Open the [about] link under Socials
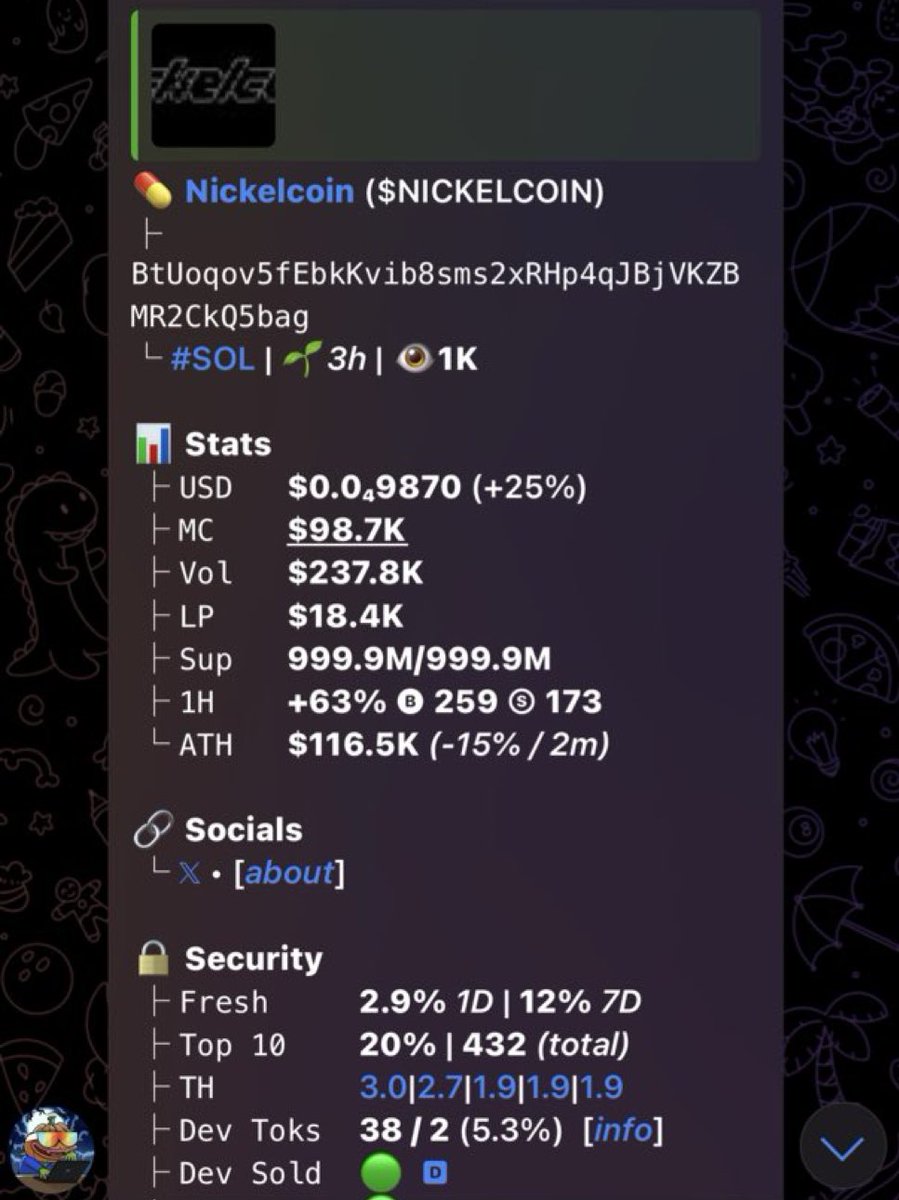This screenshot has height=1200, width=899. (x=289, y=873)
